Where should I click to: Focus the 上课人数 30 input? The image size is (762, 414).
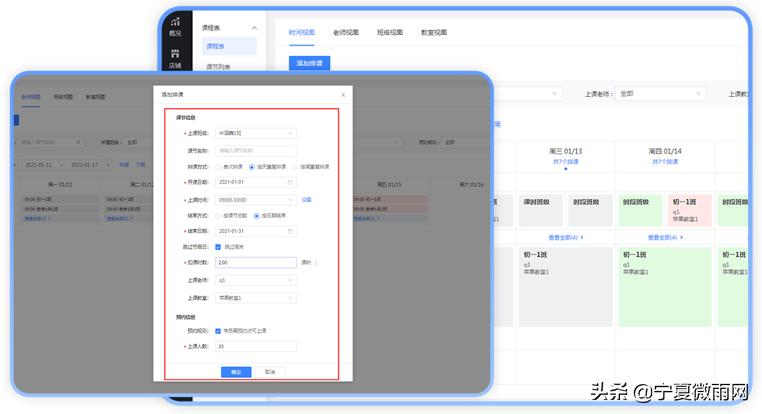point(256,346)
